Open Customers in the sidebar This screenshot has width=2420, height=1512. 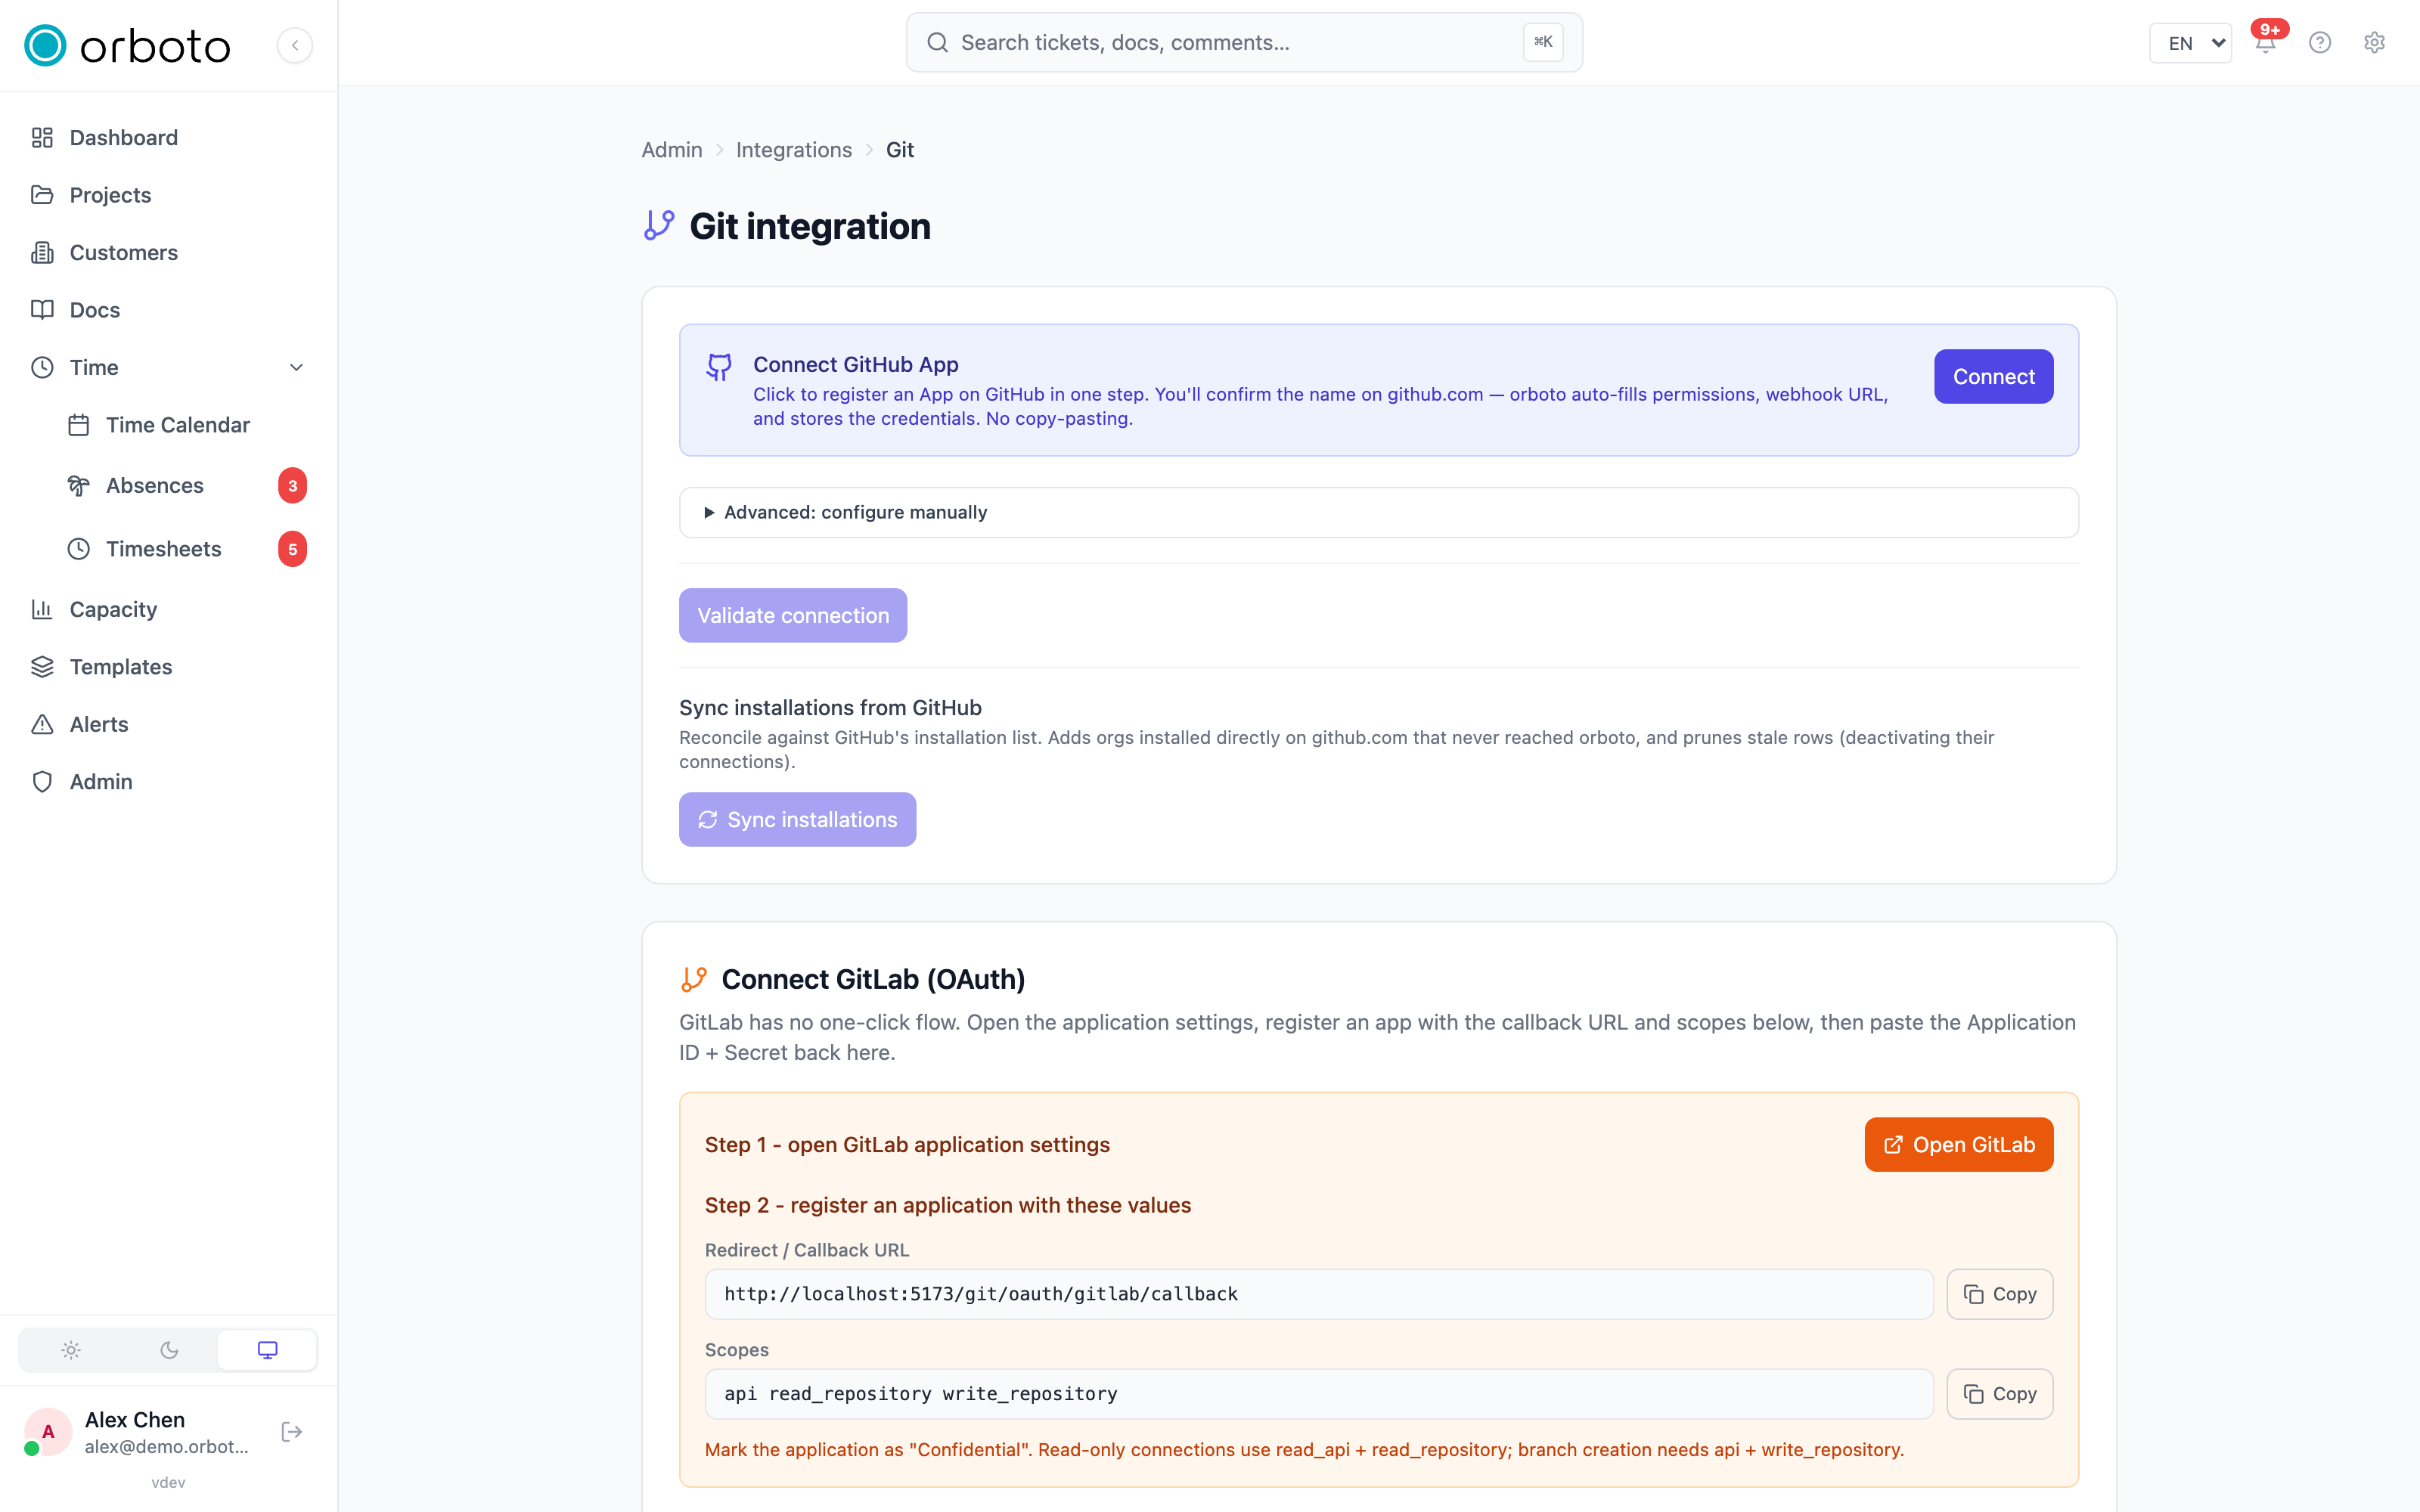(x=168, y=253)
